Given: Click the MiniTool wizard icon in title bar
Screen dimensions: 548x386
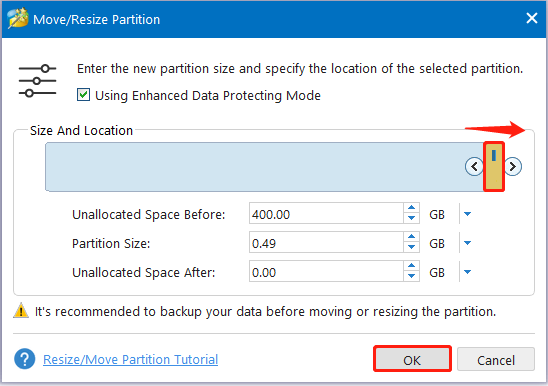Looking at the screenshot, I should (17, 18).
